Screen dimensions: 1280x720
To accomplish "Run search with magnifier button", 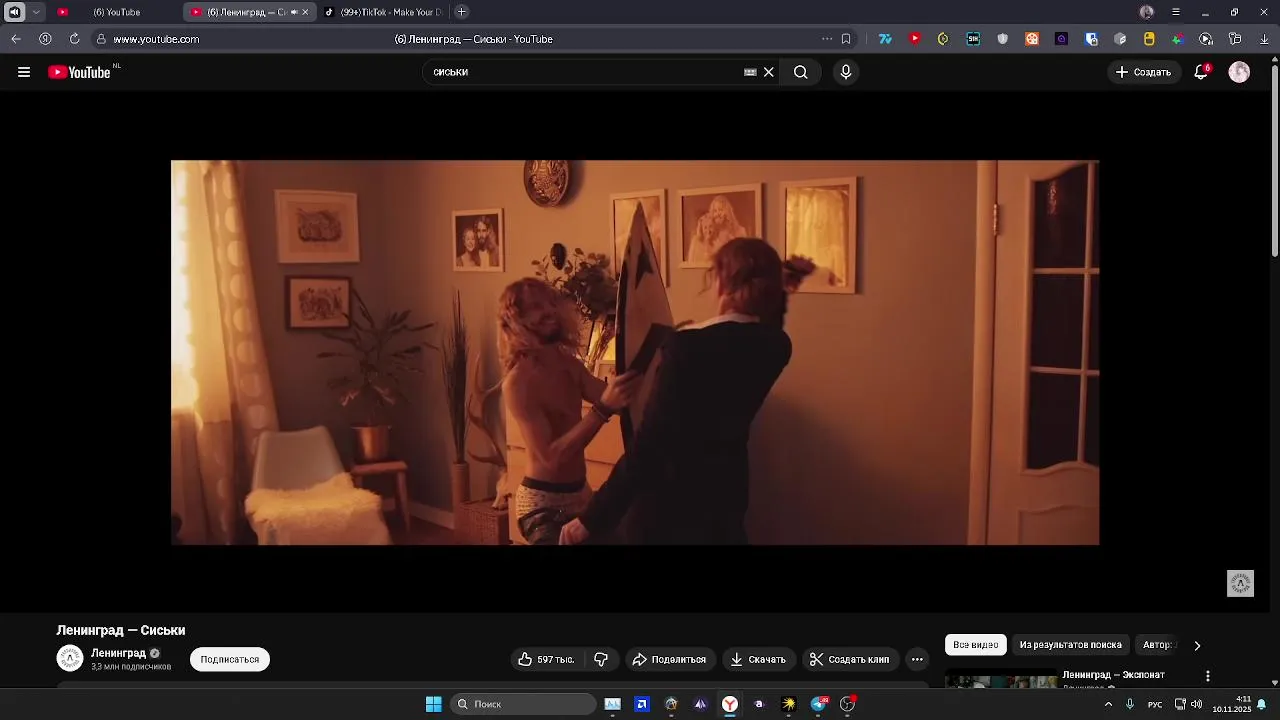I will (801, 72).
